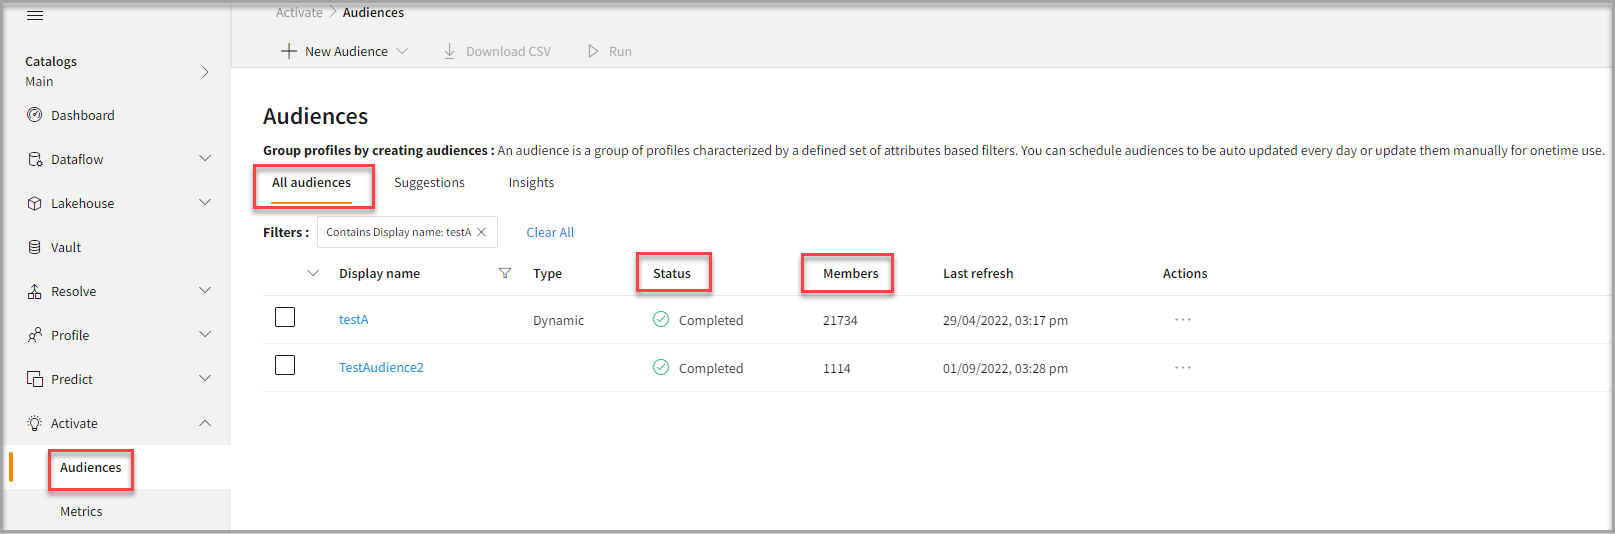Tick the checkbox for testA audience

285,317
